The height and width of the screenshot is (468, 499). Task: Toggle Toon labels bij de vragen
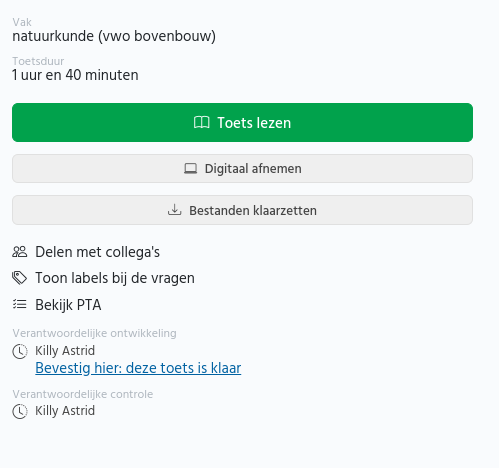(115, 278)
